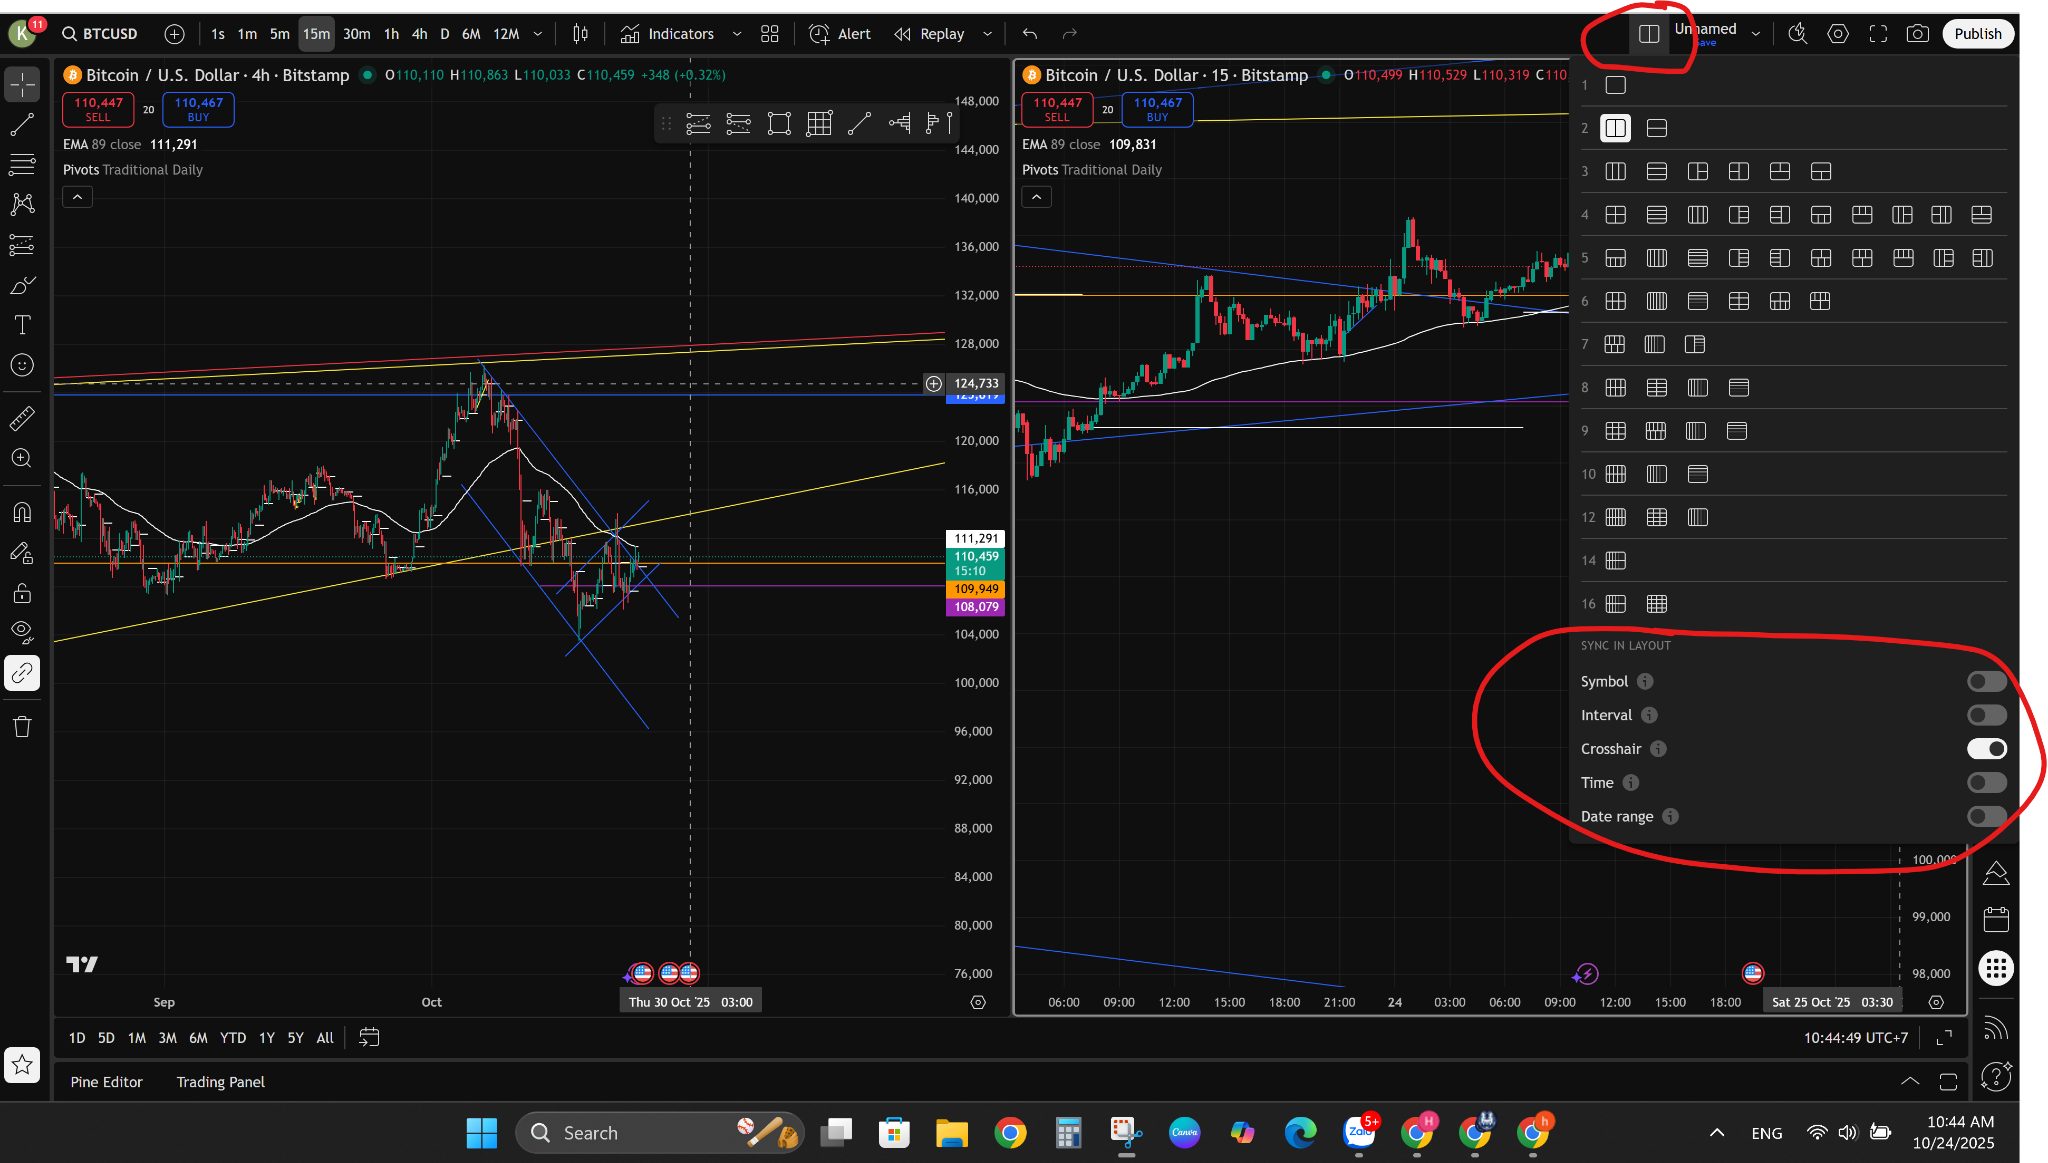2048x1163 pixels.
Task: Turn off Crosshair sync toggle
Action: 1986,749
